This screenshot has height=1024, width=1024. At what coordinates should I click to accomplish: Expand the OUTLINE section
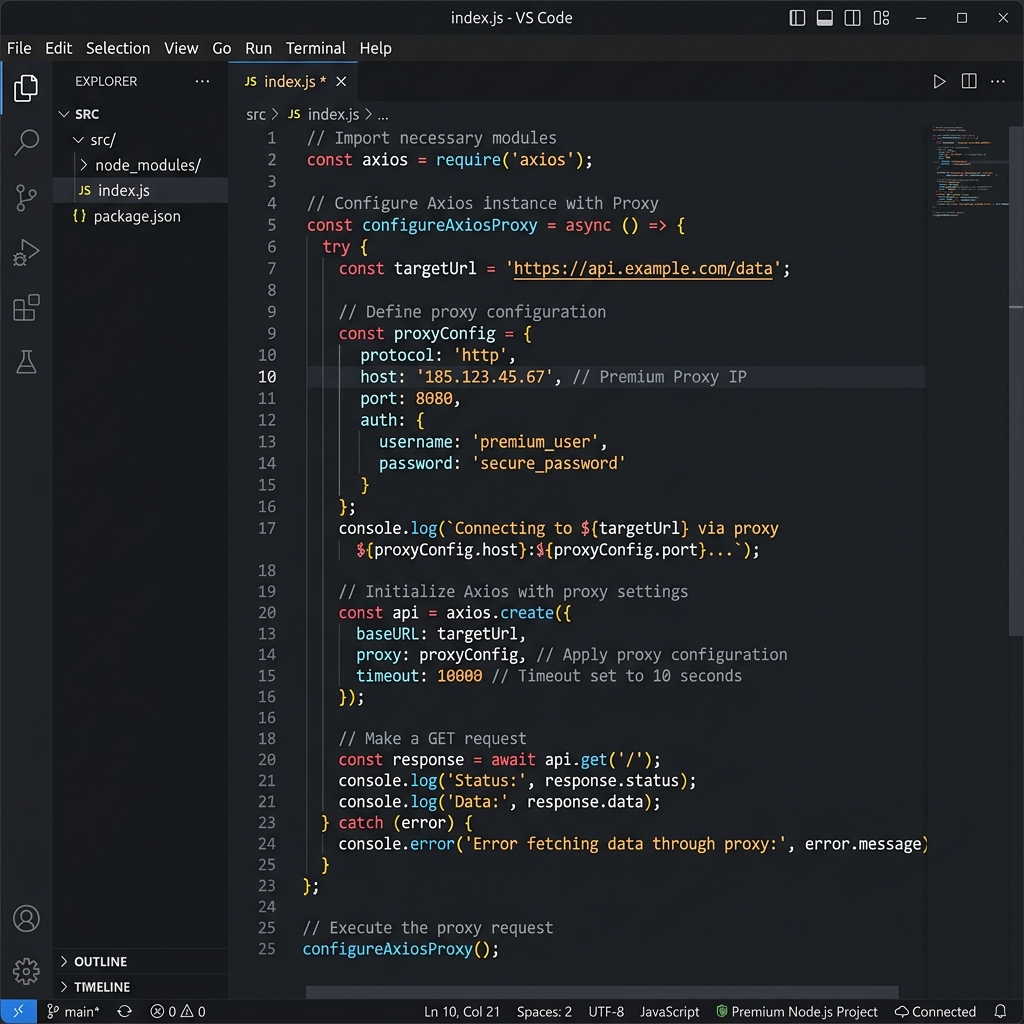click(x=140, y=961)
